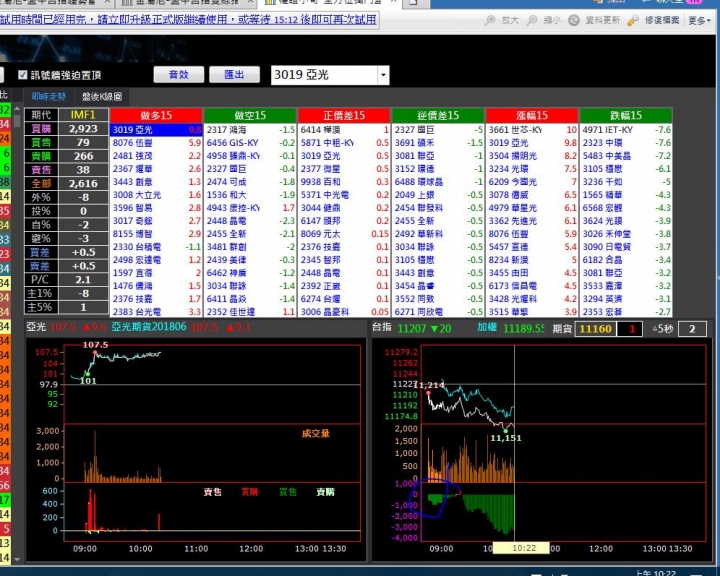Select 3008 大立光 in 做多15 list

tap(156, 195)
